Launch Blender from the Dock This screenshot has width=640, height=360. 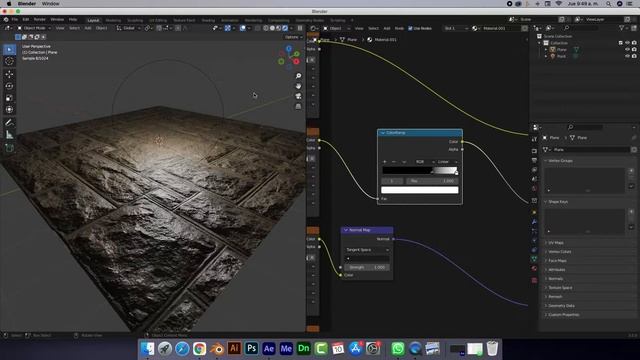(217, 349)
